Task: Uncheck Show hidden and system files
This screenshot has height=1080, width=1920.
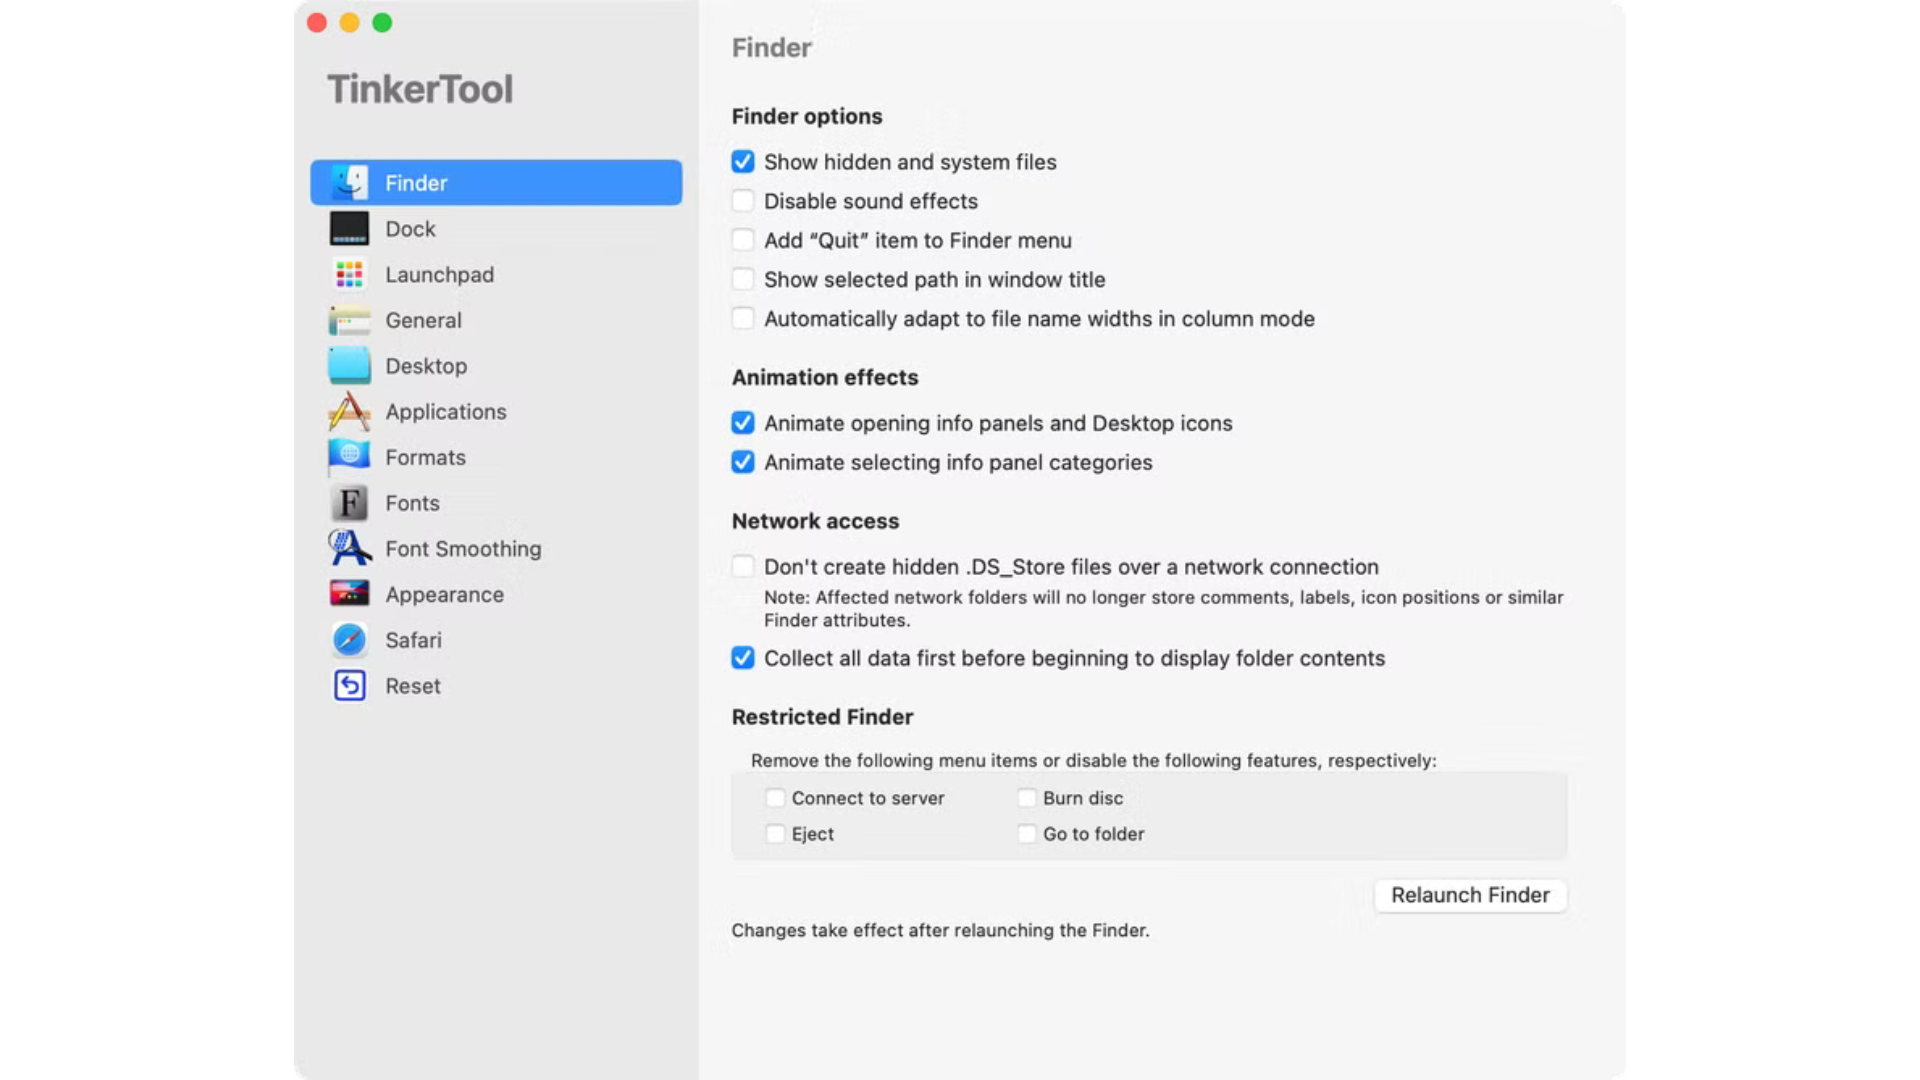Action: 742,162
